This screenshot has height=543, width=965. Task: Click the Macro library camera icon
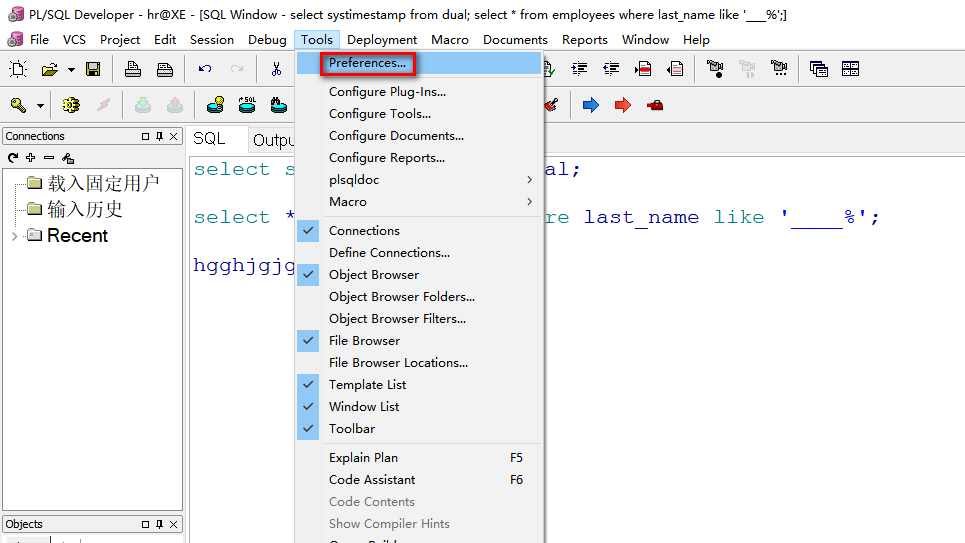coord(779,68)
